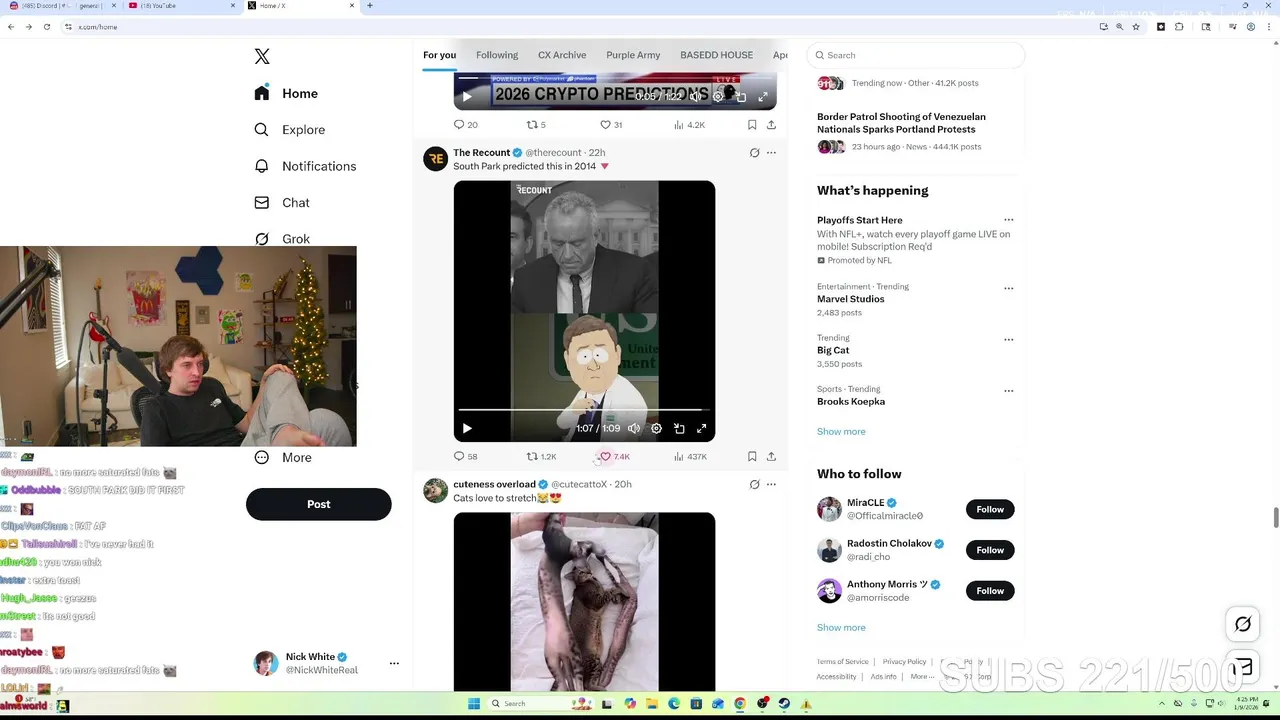The height and width of the screenshot is (720, 1280).
Task: Open cuteness overload profile avatar
Action: [x=435, y=490]
